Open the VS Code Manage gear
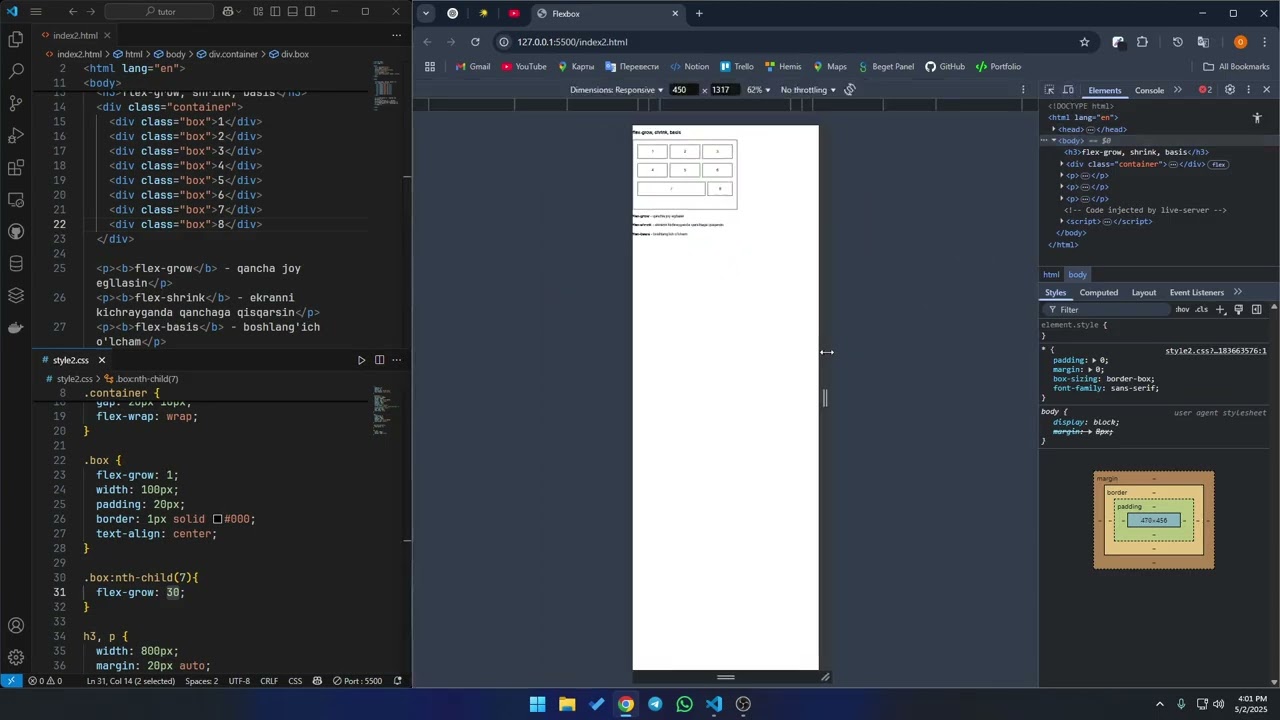The image size is (1280, 720). (16, 657)
